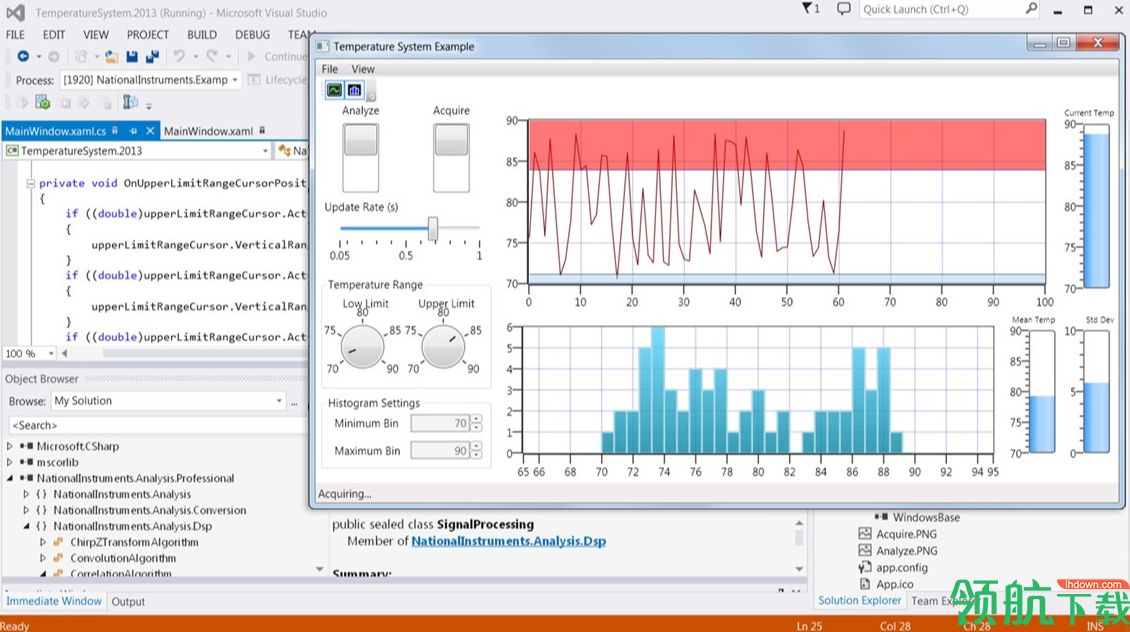The width and height of the screenshot is (1130, 632).
Task: Close the MainWindow.xaml.cs tab
Action: [150, 130]
